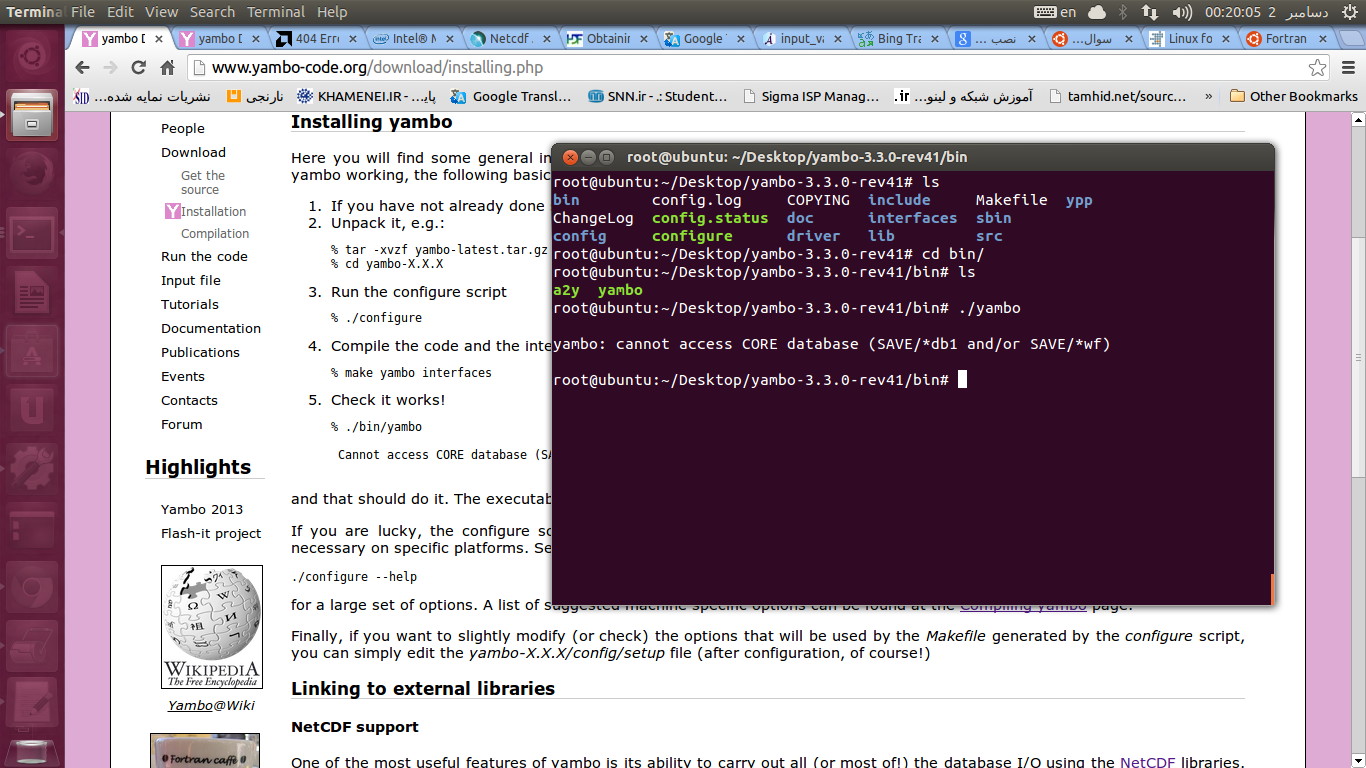The height and width of the screenshot is (768, 1366).
Task: Open Events in the site sidebar
Action: pyautogui.click(x=183, y=376)
